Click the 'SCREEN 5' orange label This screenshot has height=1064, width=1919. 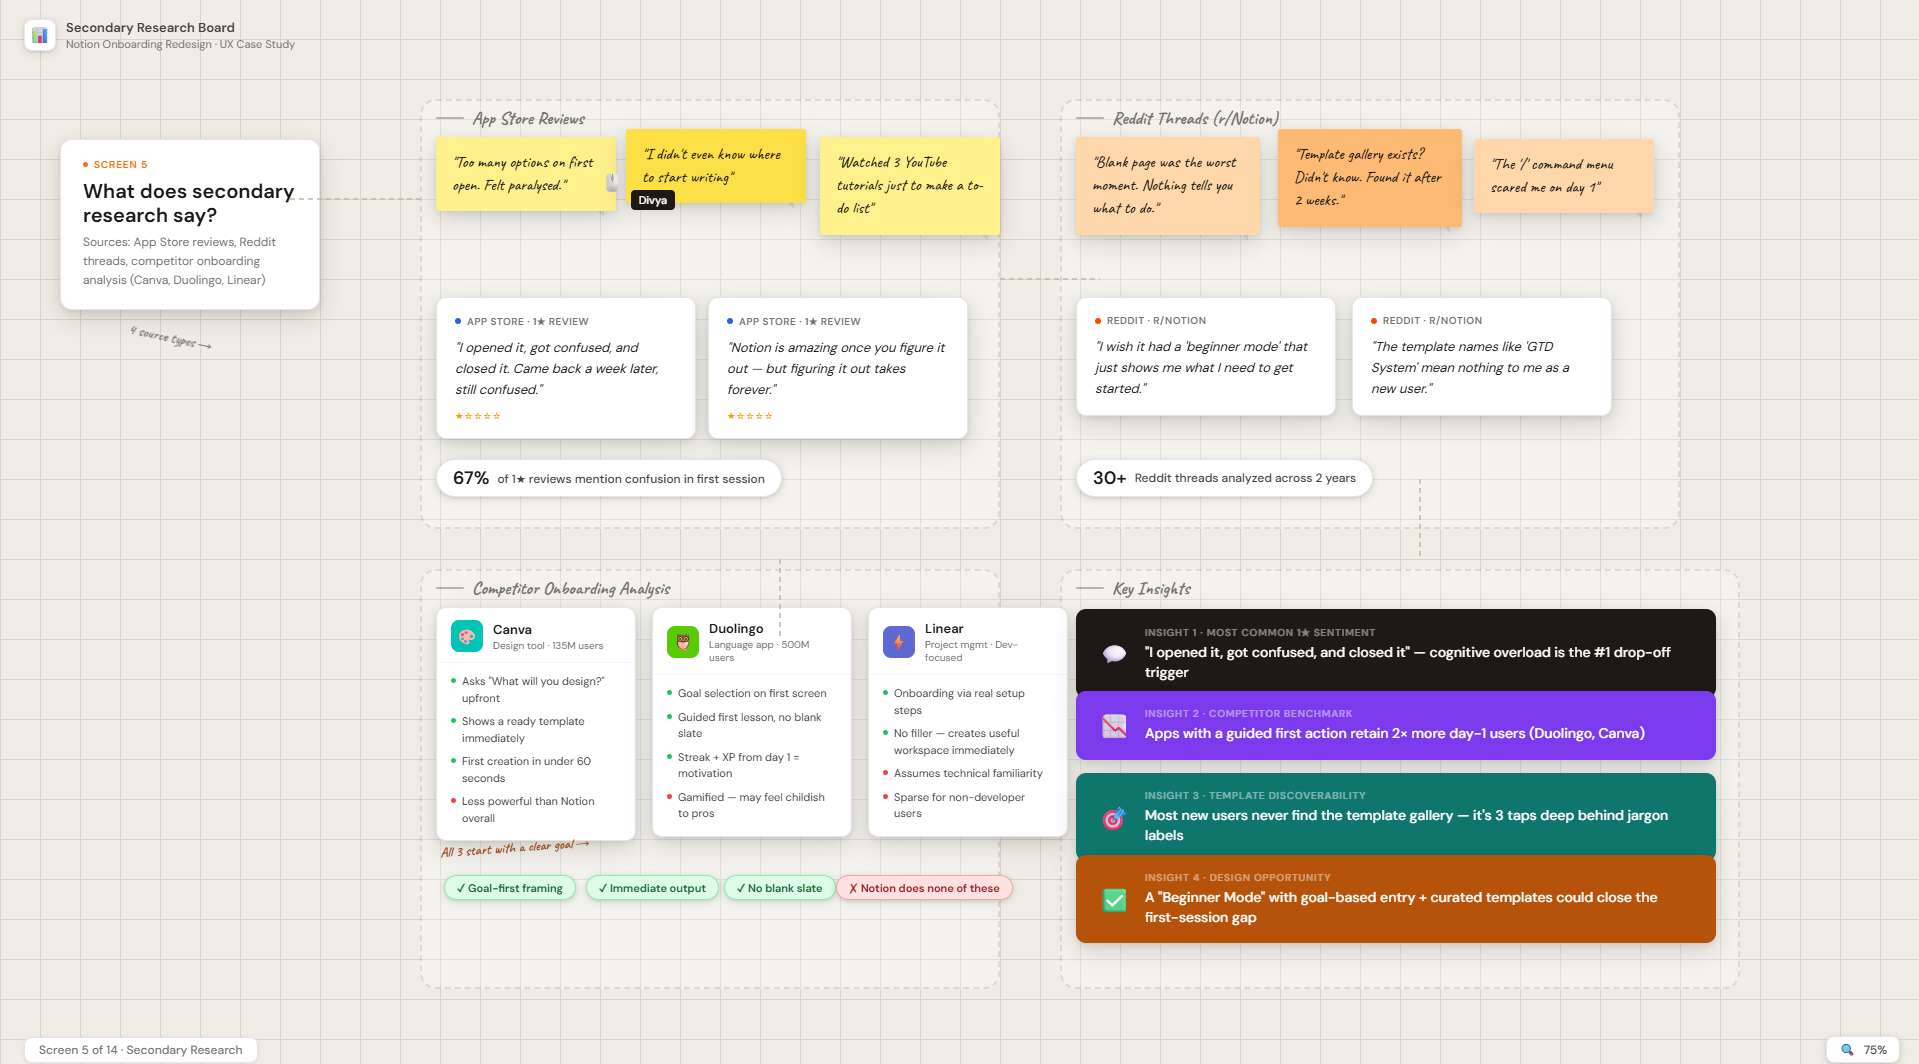(x=120, y=165)
